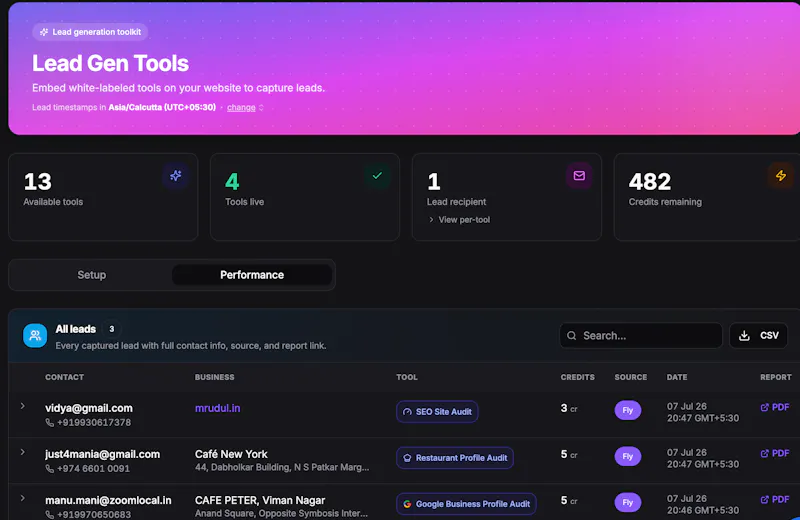Image resolution: width=800 pixels, height=520 pixels.
Task: Click the All leads people icon
Action: click(x=35, y=335)
